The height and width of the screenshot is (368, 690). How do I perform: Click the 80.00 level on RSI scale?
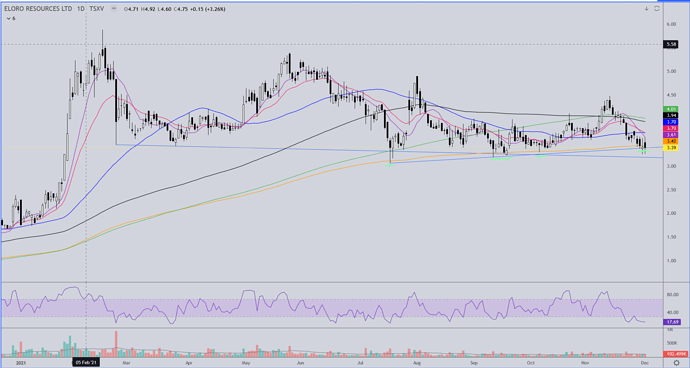tap(673, 295)
